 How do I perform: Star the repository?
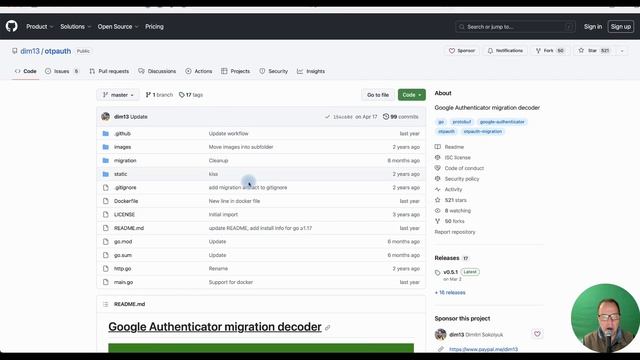[594, 51]
